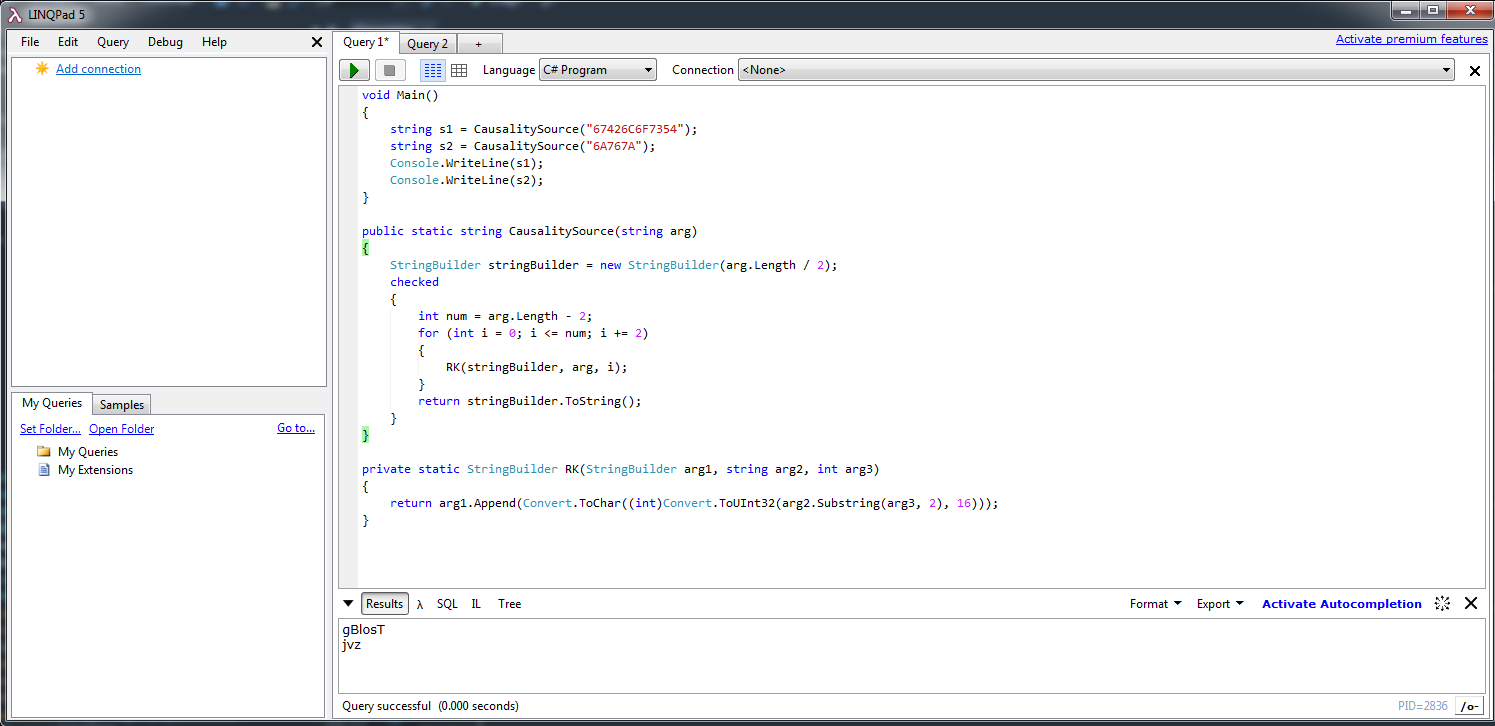1495x726 pixels.
Task: Click the LINQPad 5 title bar icon
Action: point(15,14)
